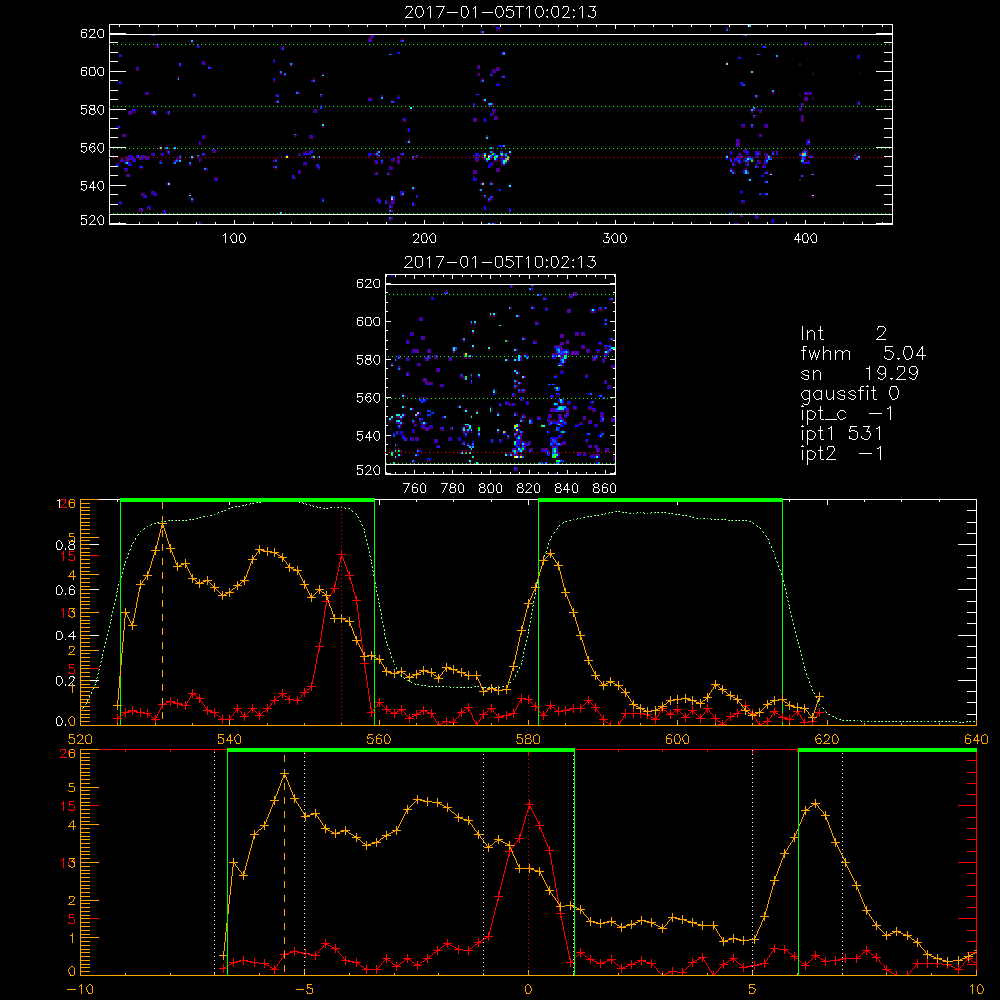This screenshot has width=1000, height=1000.
Task: Select the "ipt_c -1" readout line
Action: tap(847, 414)
